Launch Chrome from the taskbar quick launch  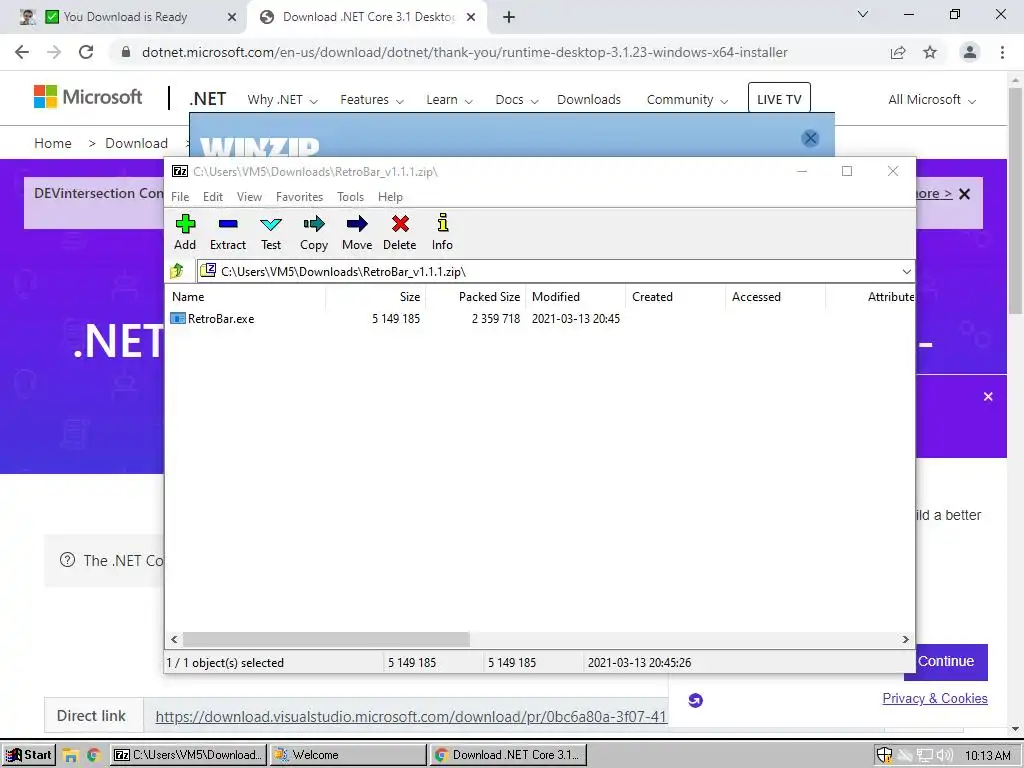coord(93,755)
